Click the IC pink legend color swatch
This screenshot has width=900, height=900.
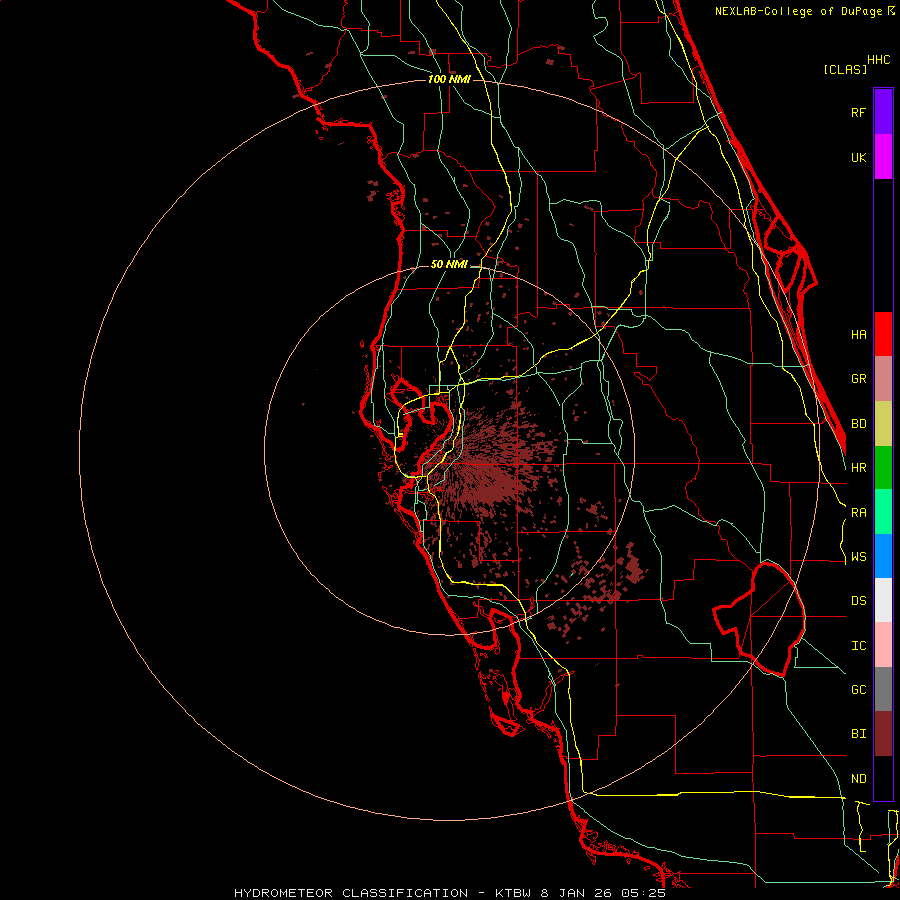[x=883, y=645]
